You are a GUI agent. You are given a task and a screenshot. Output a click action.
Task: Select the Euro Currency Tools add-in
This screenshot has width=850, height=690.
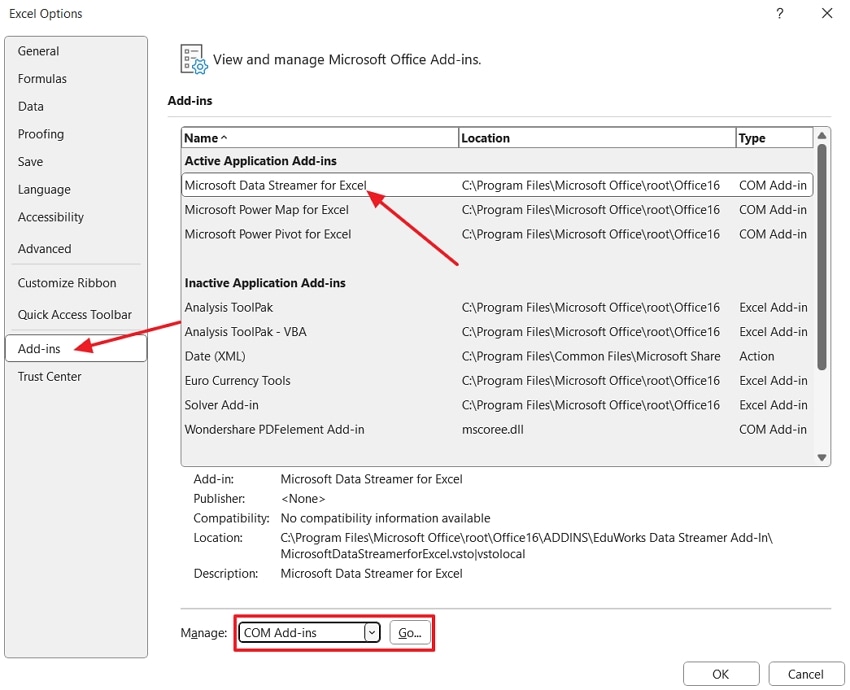[237, 381]
